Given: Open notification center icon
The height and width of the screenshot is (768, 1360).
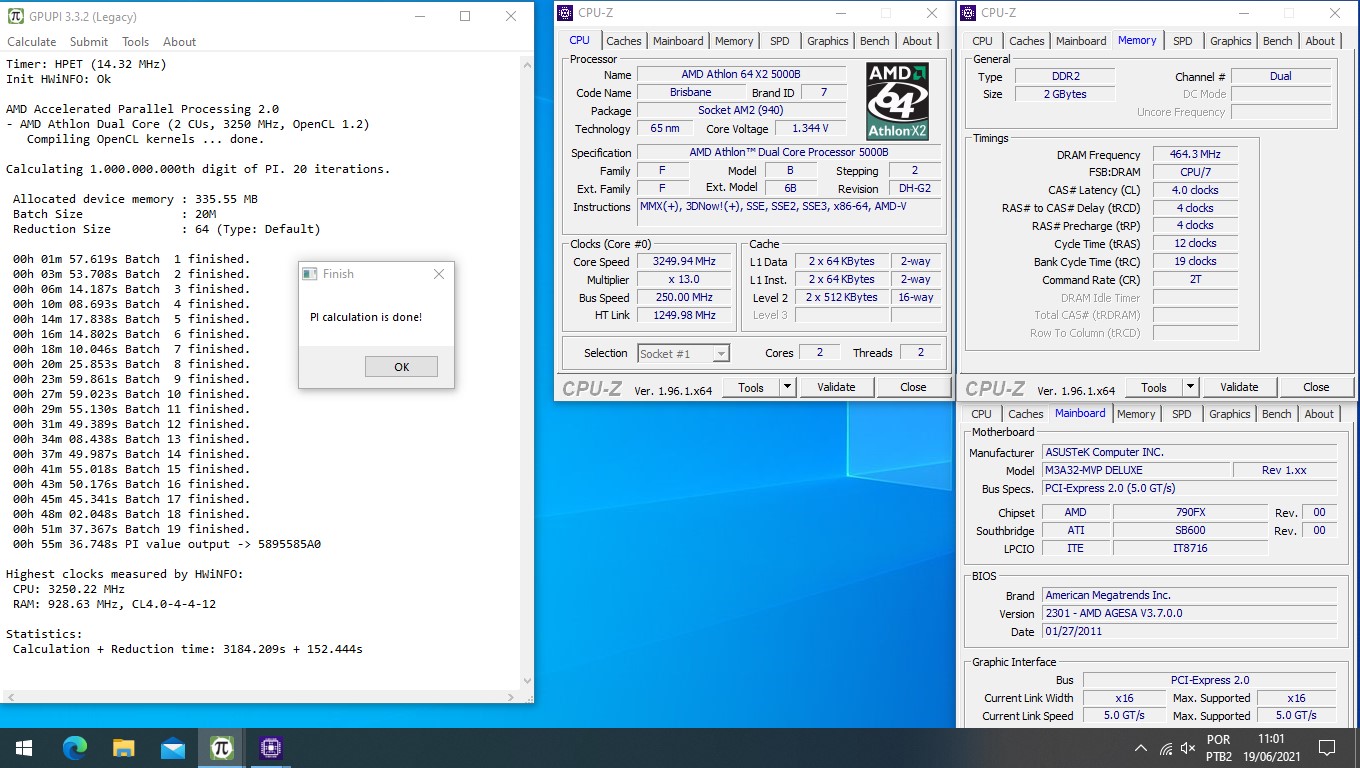Looking at the screenshot, I should click(x=1327, y=748).
